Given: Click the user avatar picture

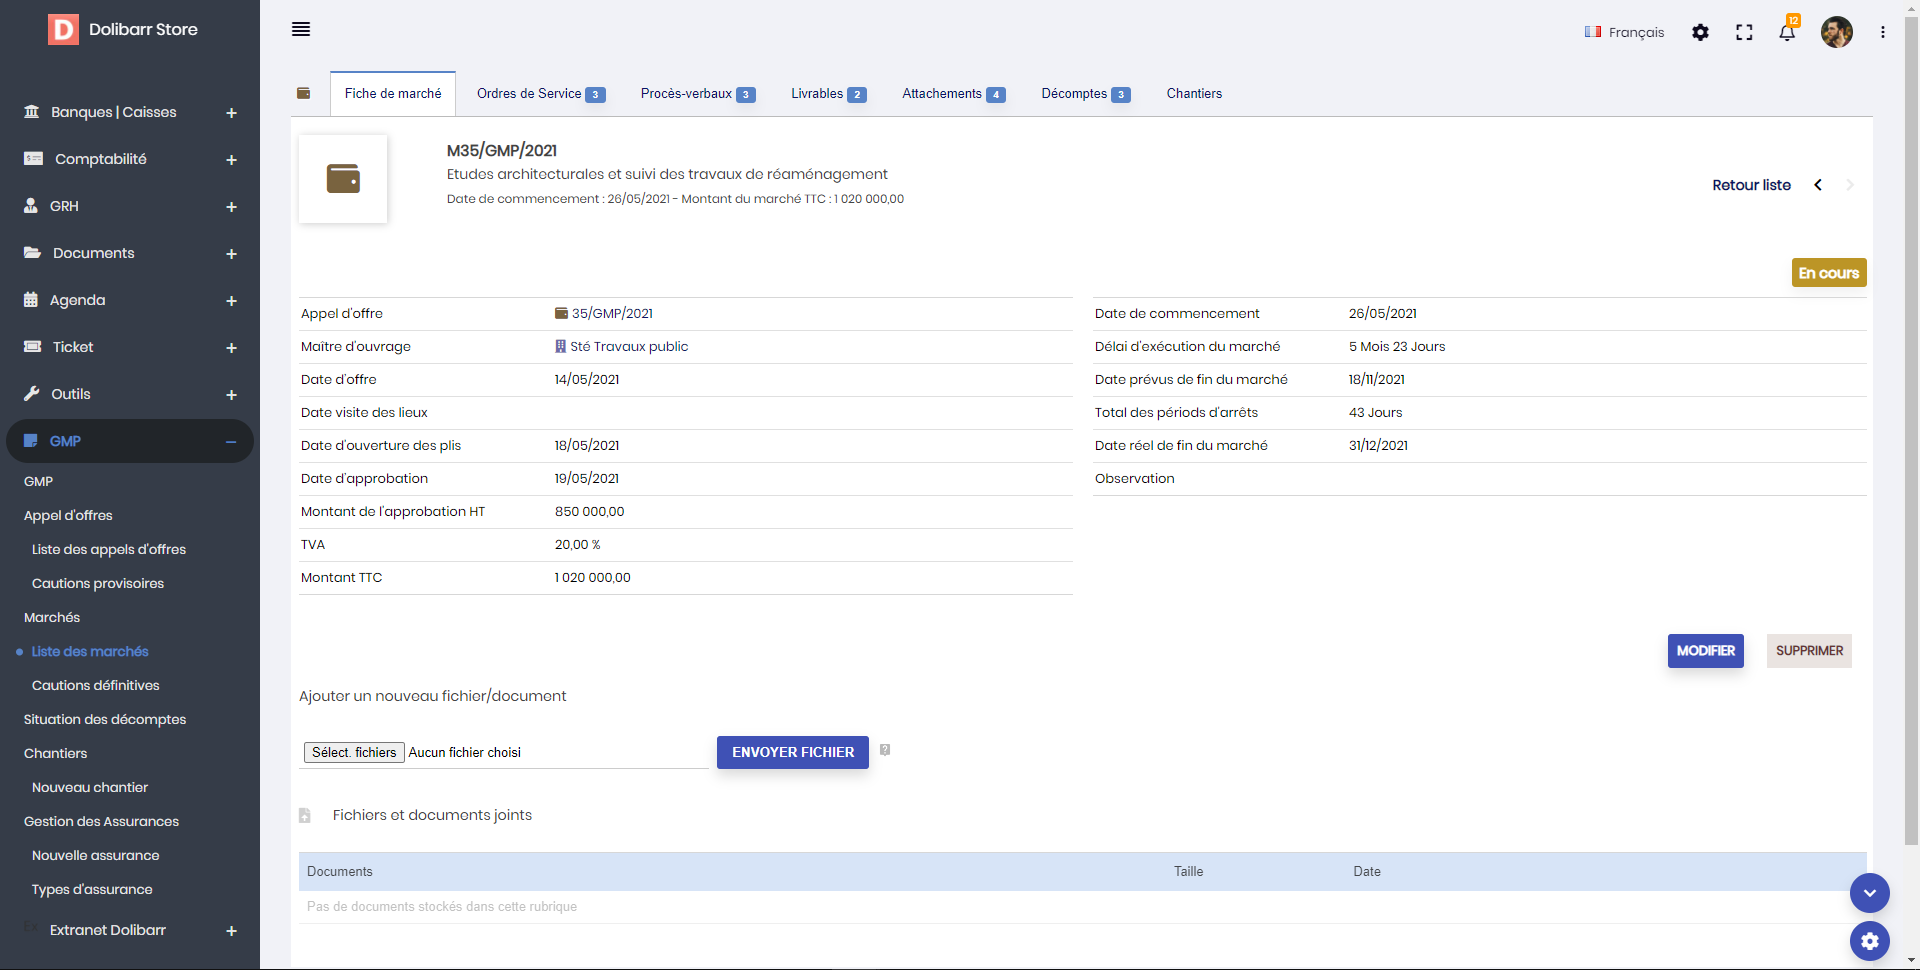Looking at the screenshot, I should tap(1836, 32).
